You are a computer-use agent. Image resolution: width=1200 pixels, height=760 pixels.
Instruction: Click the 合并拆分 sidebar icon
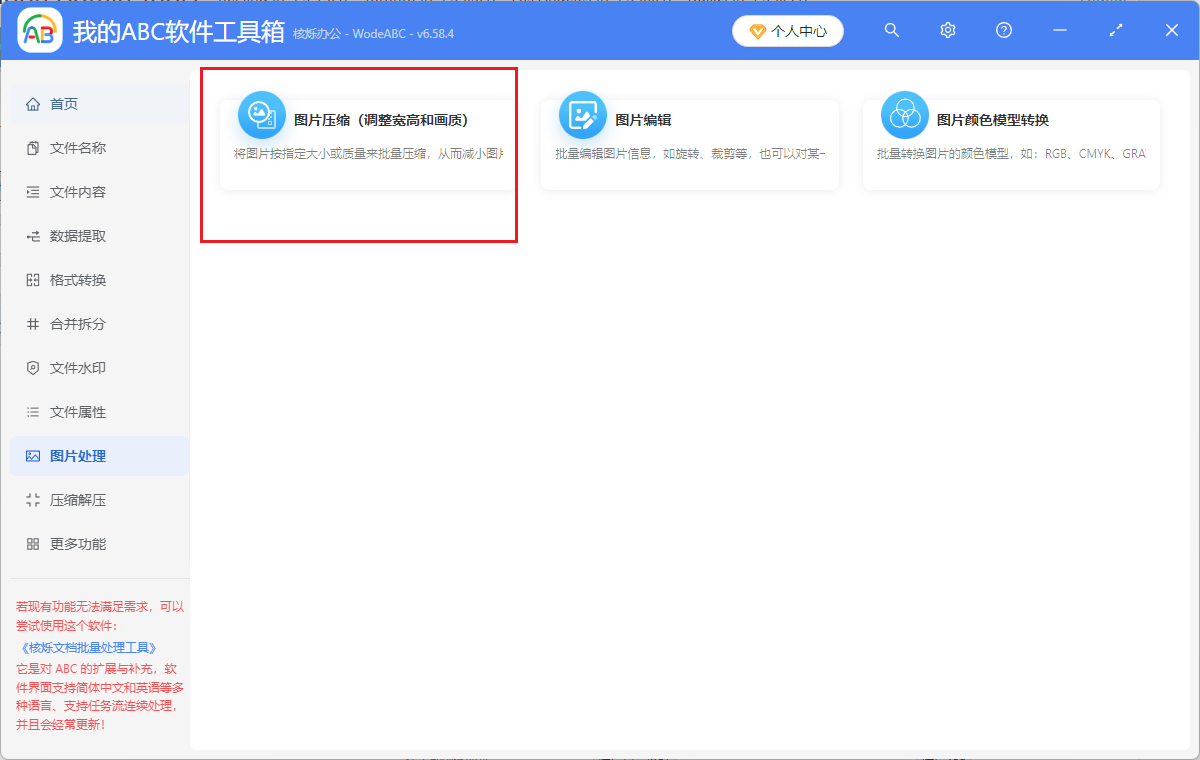(x=34, y=323)
